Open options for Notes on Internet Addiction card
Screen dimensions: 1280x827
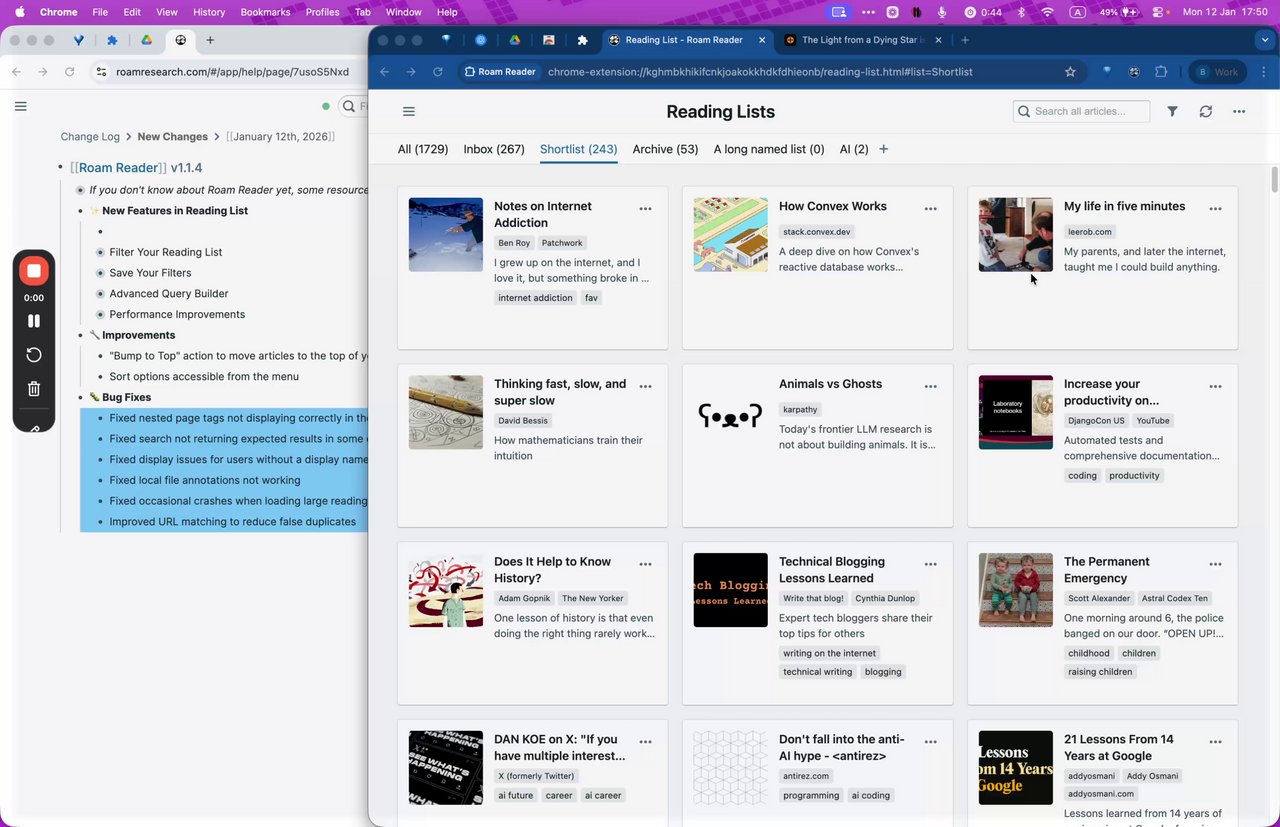[x=645, y=209]
